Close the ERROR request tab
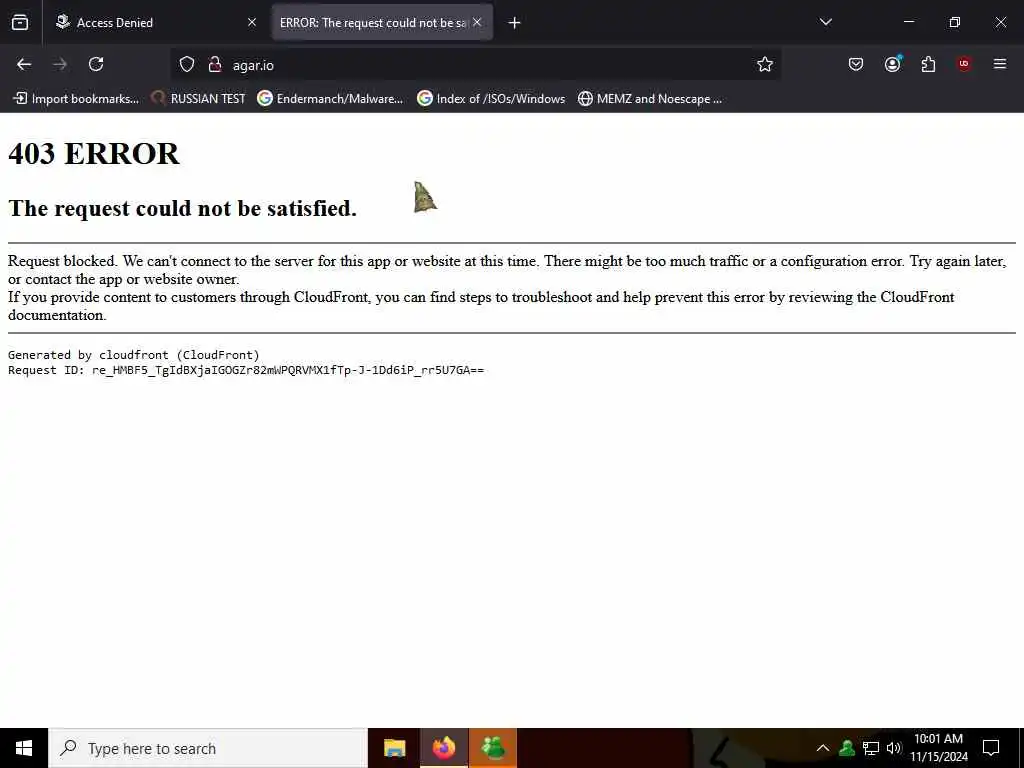Image resolution: width=1024 pixels, height=768 pixels. point(477,22)
